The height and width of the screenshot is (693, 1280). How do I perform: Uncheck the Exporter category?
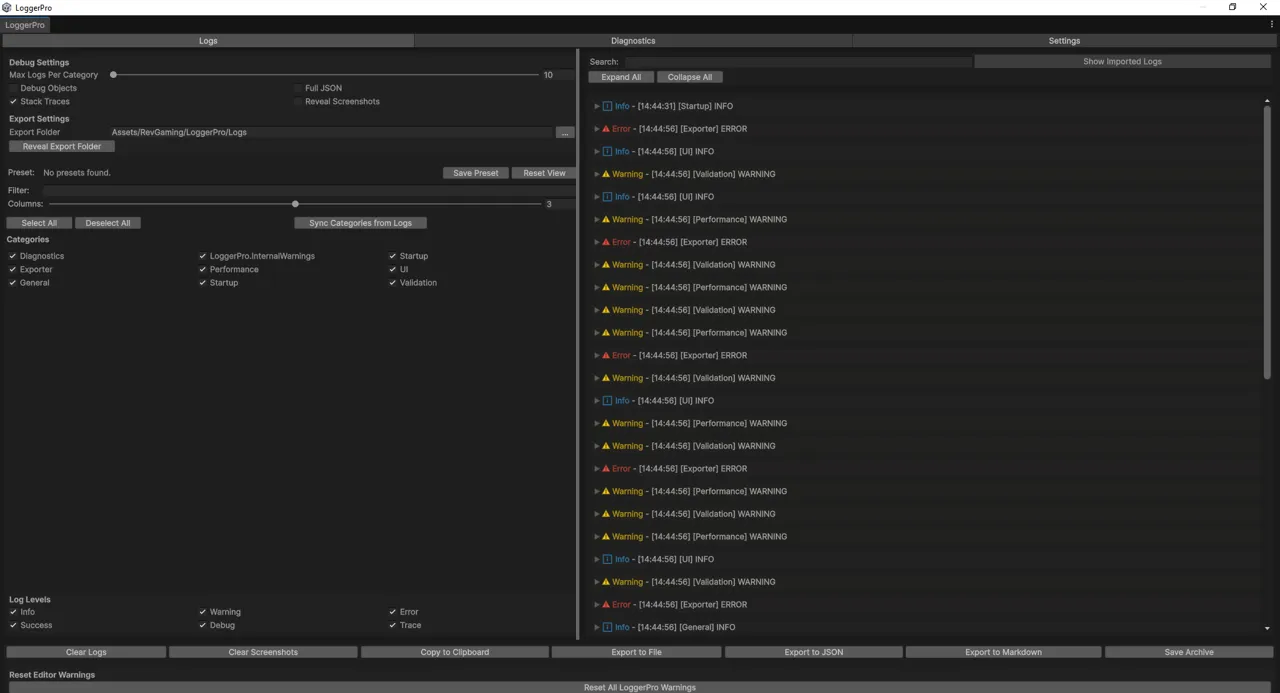pyautogui.click(x=13, y=270)
